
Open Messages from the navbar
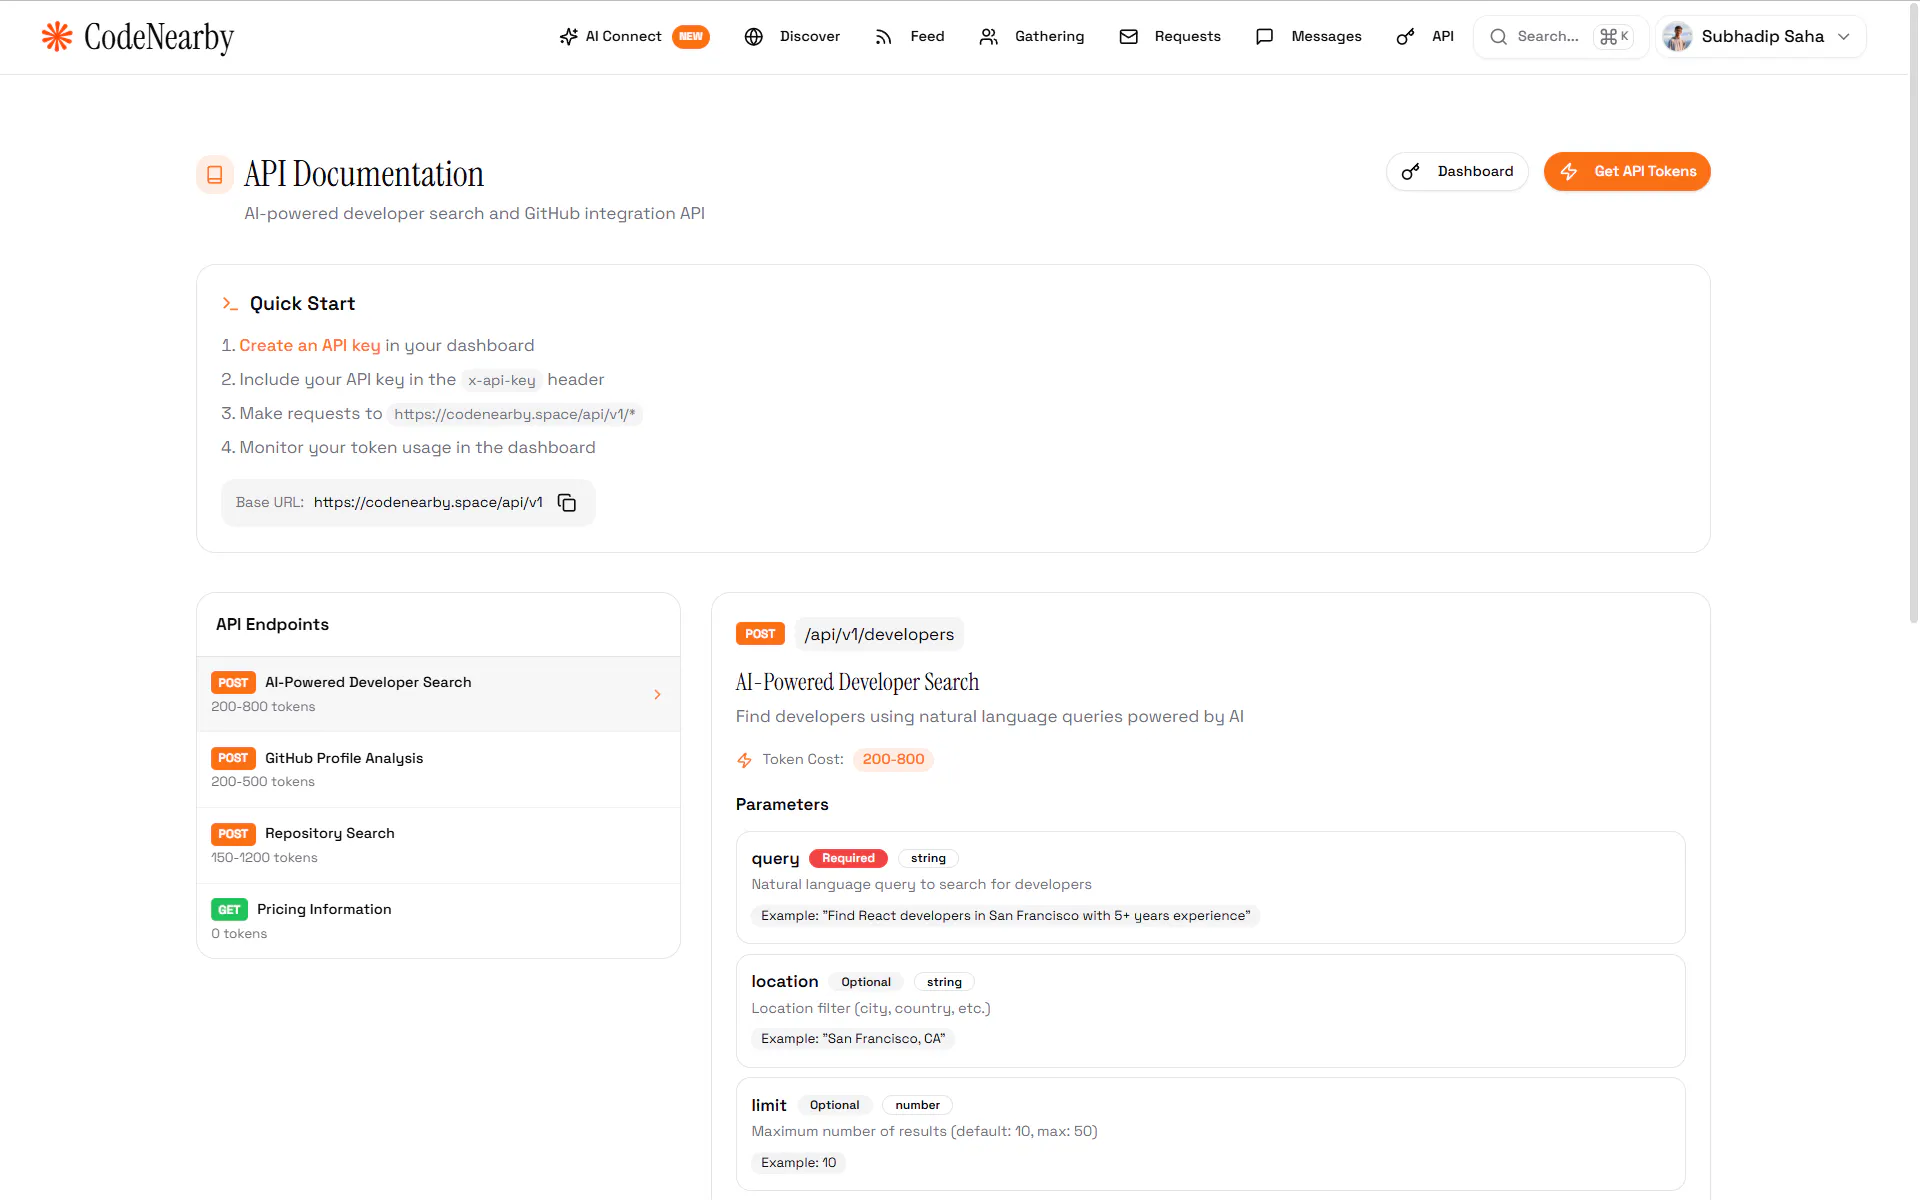(x=1308, y=37)
